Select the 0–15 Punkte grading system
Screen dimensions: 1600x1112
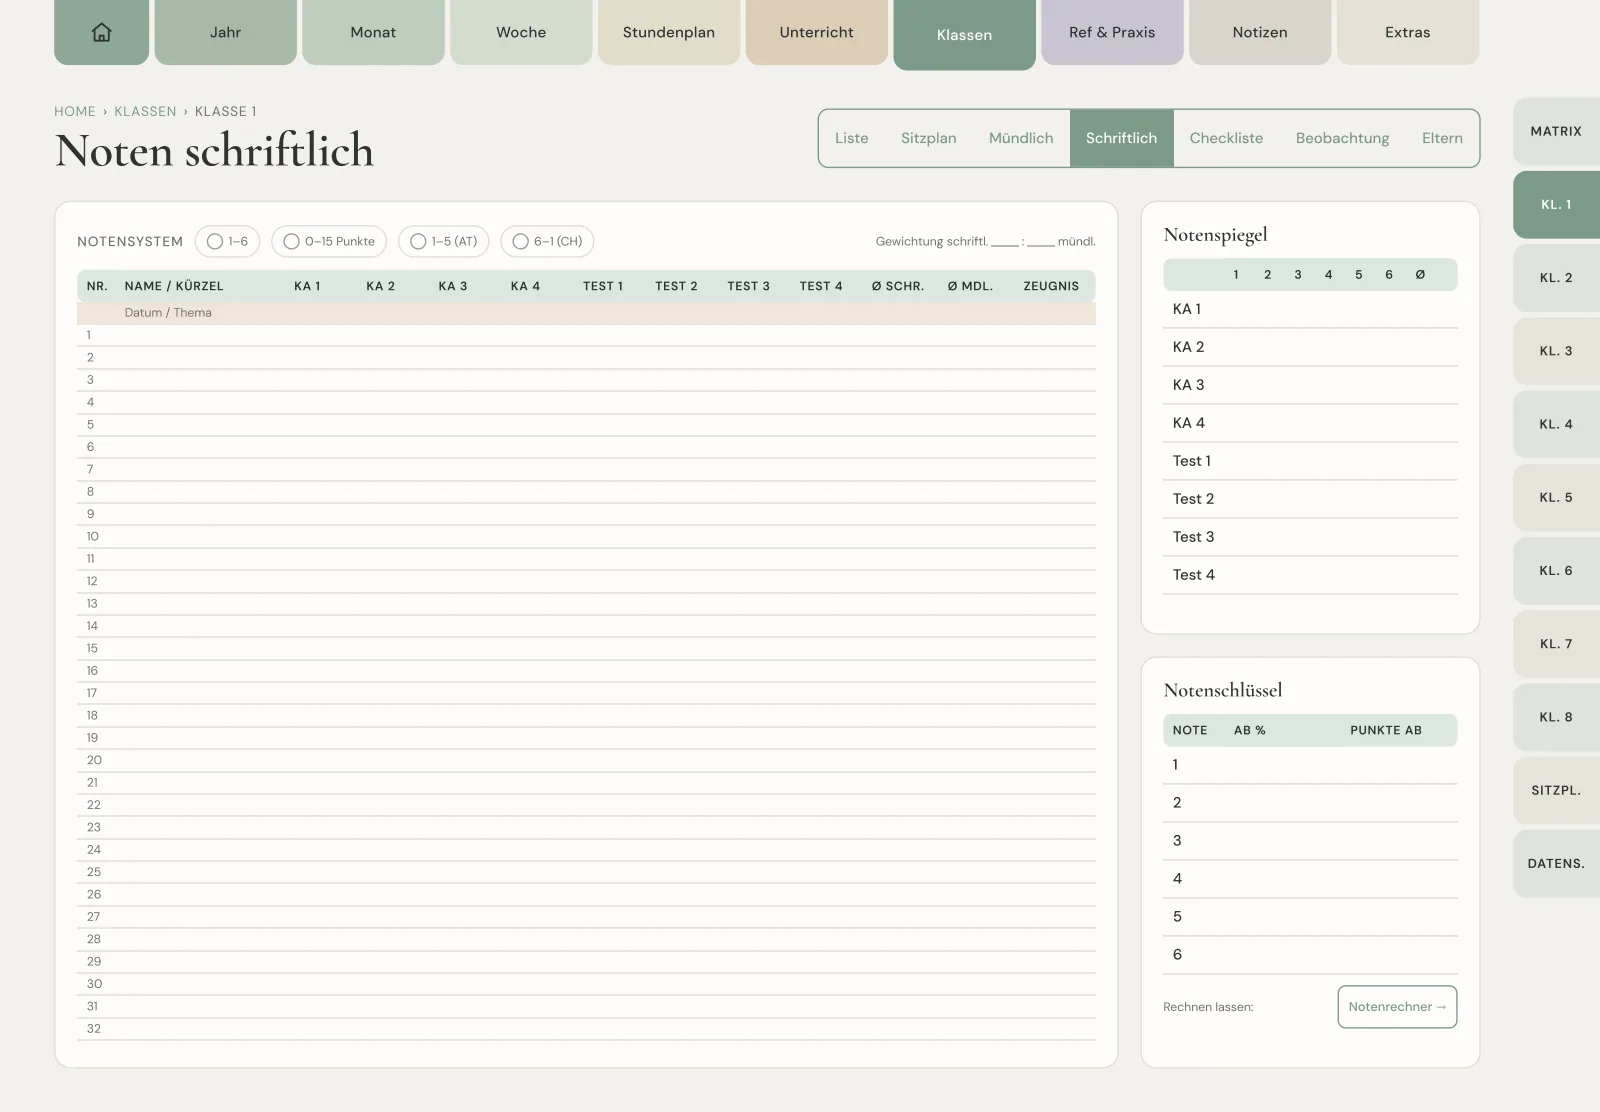point(329,241)
